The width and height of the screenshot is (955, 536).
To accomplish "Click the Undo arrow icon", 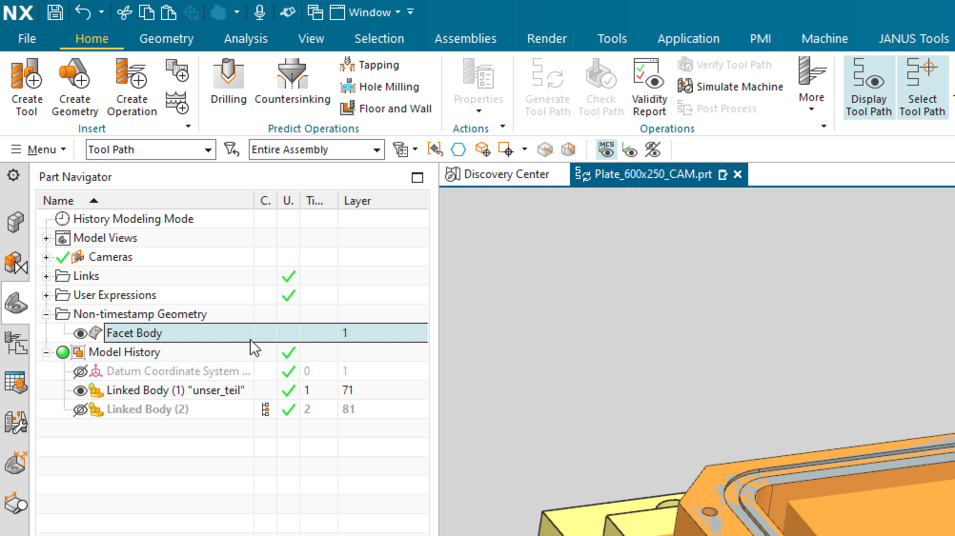I will tap(83, 12).
